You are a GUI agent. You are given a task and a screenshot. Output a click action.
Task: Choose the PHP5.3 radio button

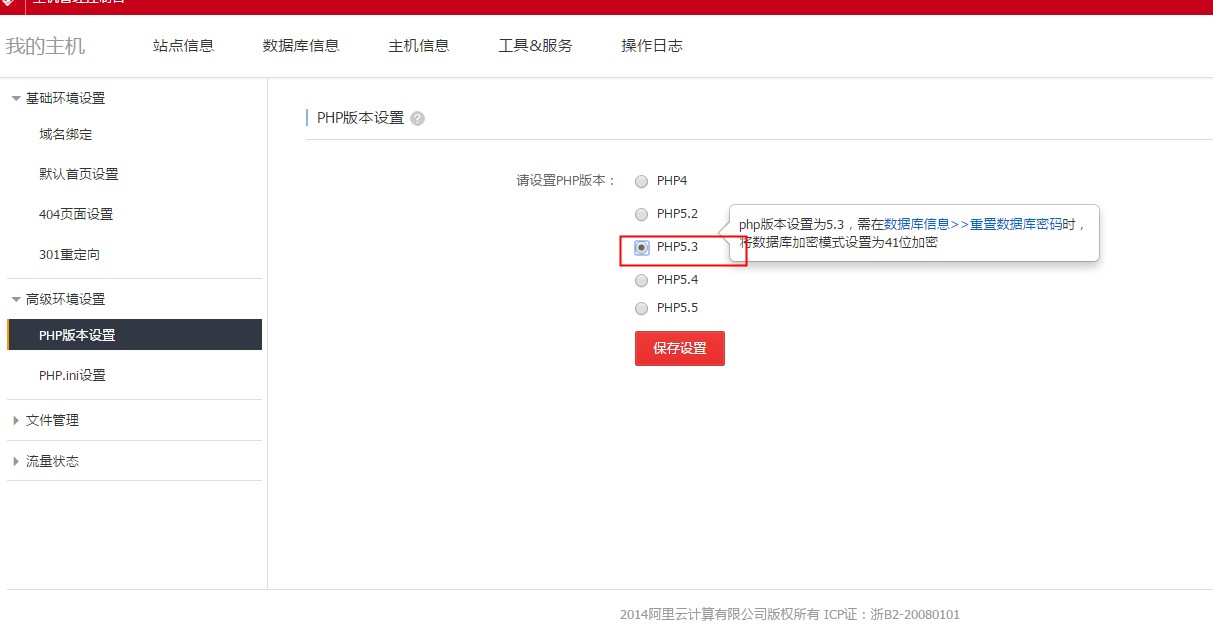click(x=642, y=247)
